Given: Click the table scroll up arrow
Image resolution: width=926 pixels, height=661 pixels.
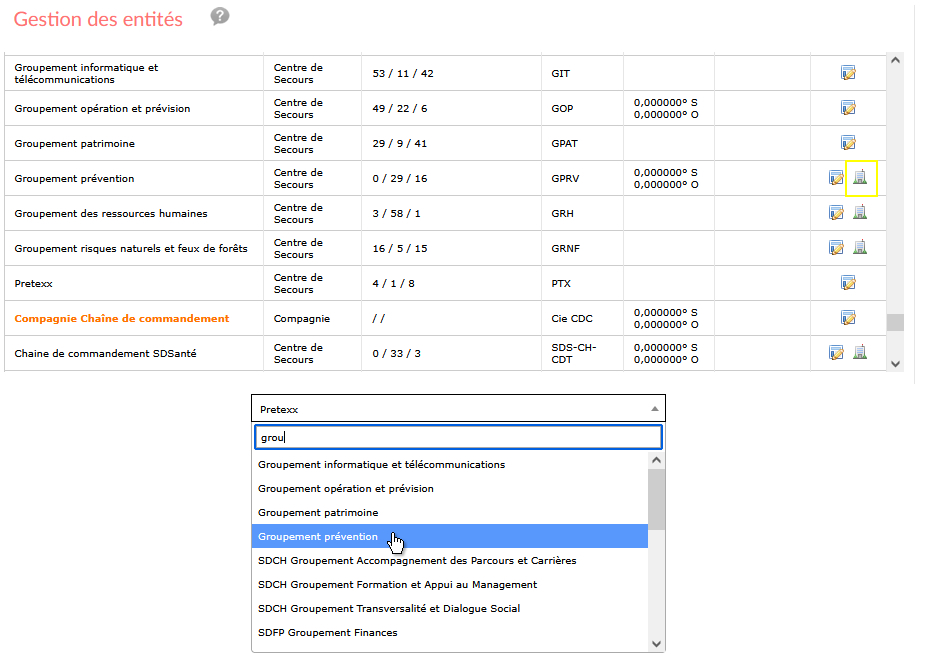Looking at the screenshot, I should pyautogui.click(x=895, y=60).
